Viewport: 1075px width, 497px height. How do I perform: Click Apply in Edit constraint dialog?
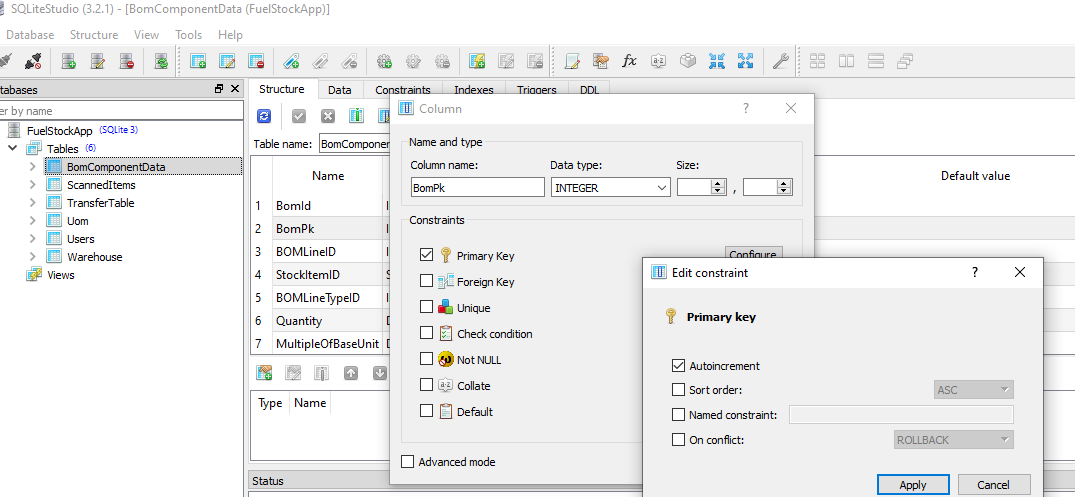click(913, 485)
